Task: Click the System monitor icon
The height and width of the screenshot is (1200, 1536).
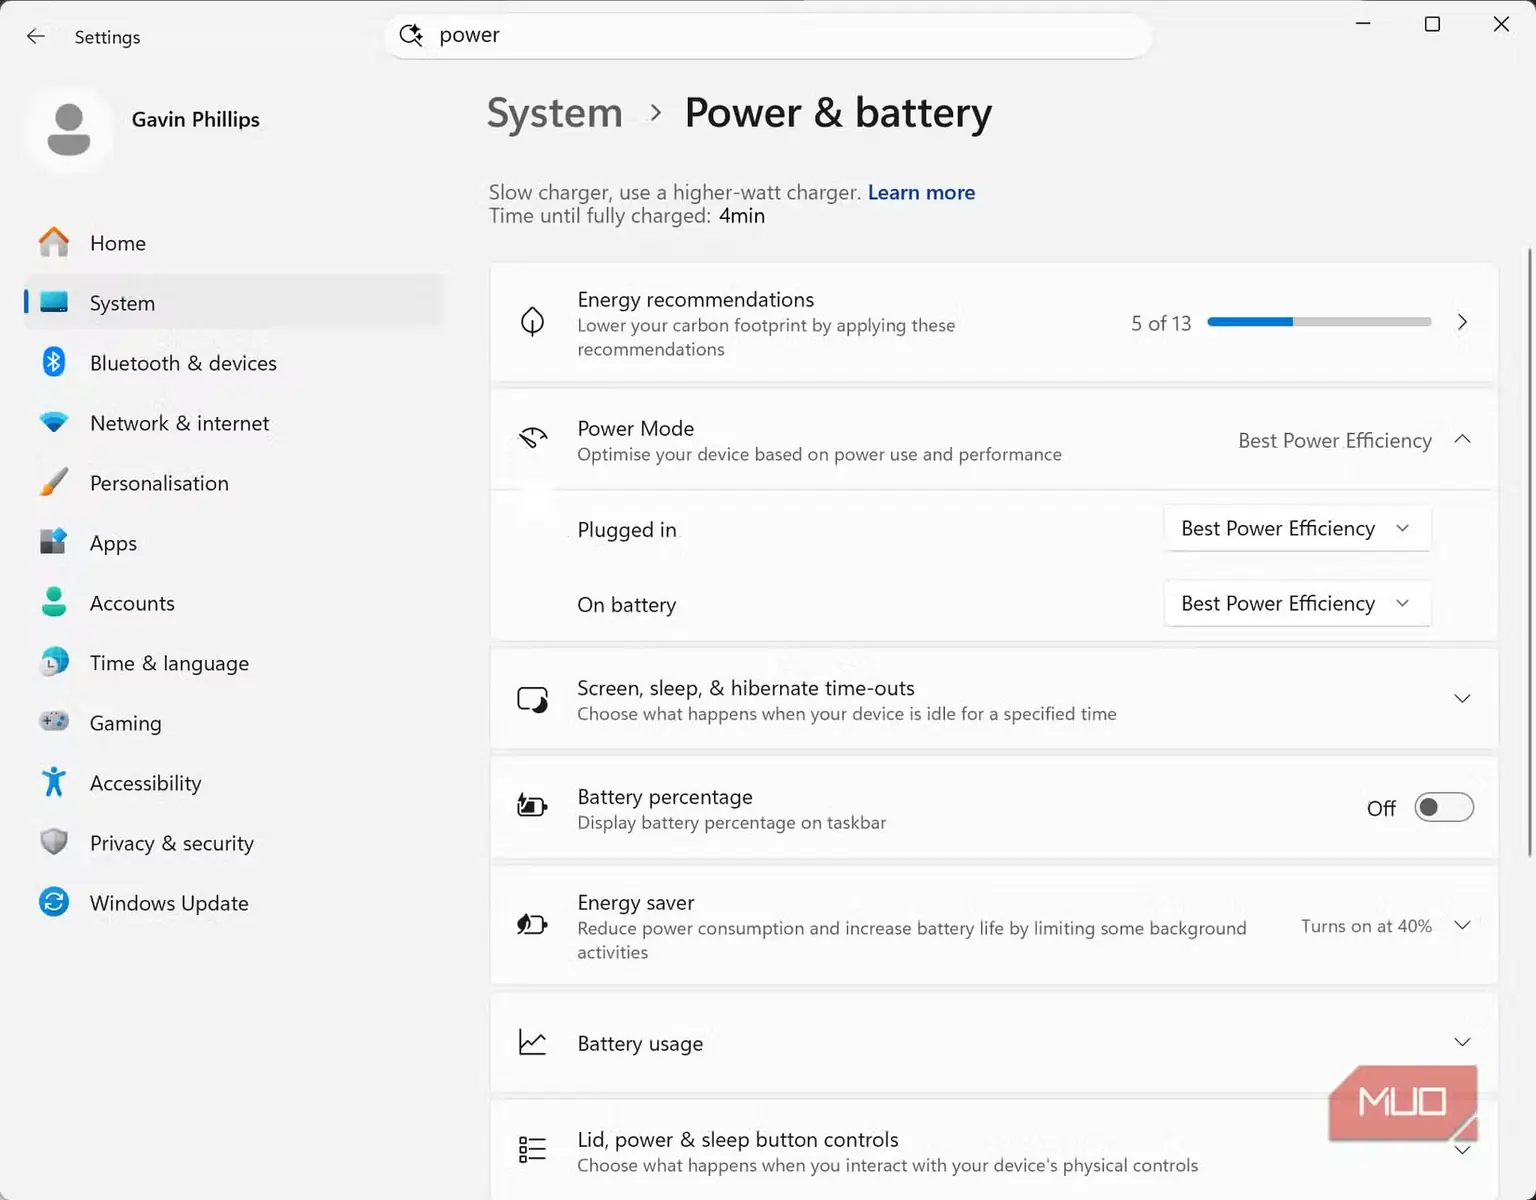Action: point(54,302)
